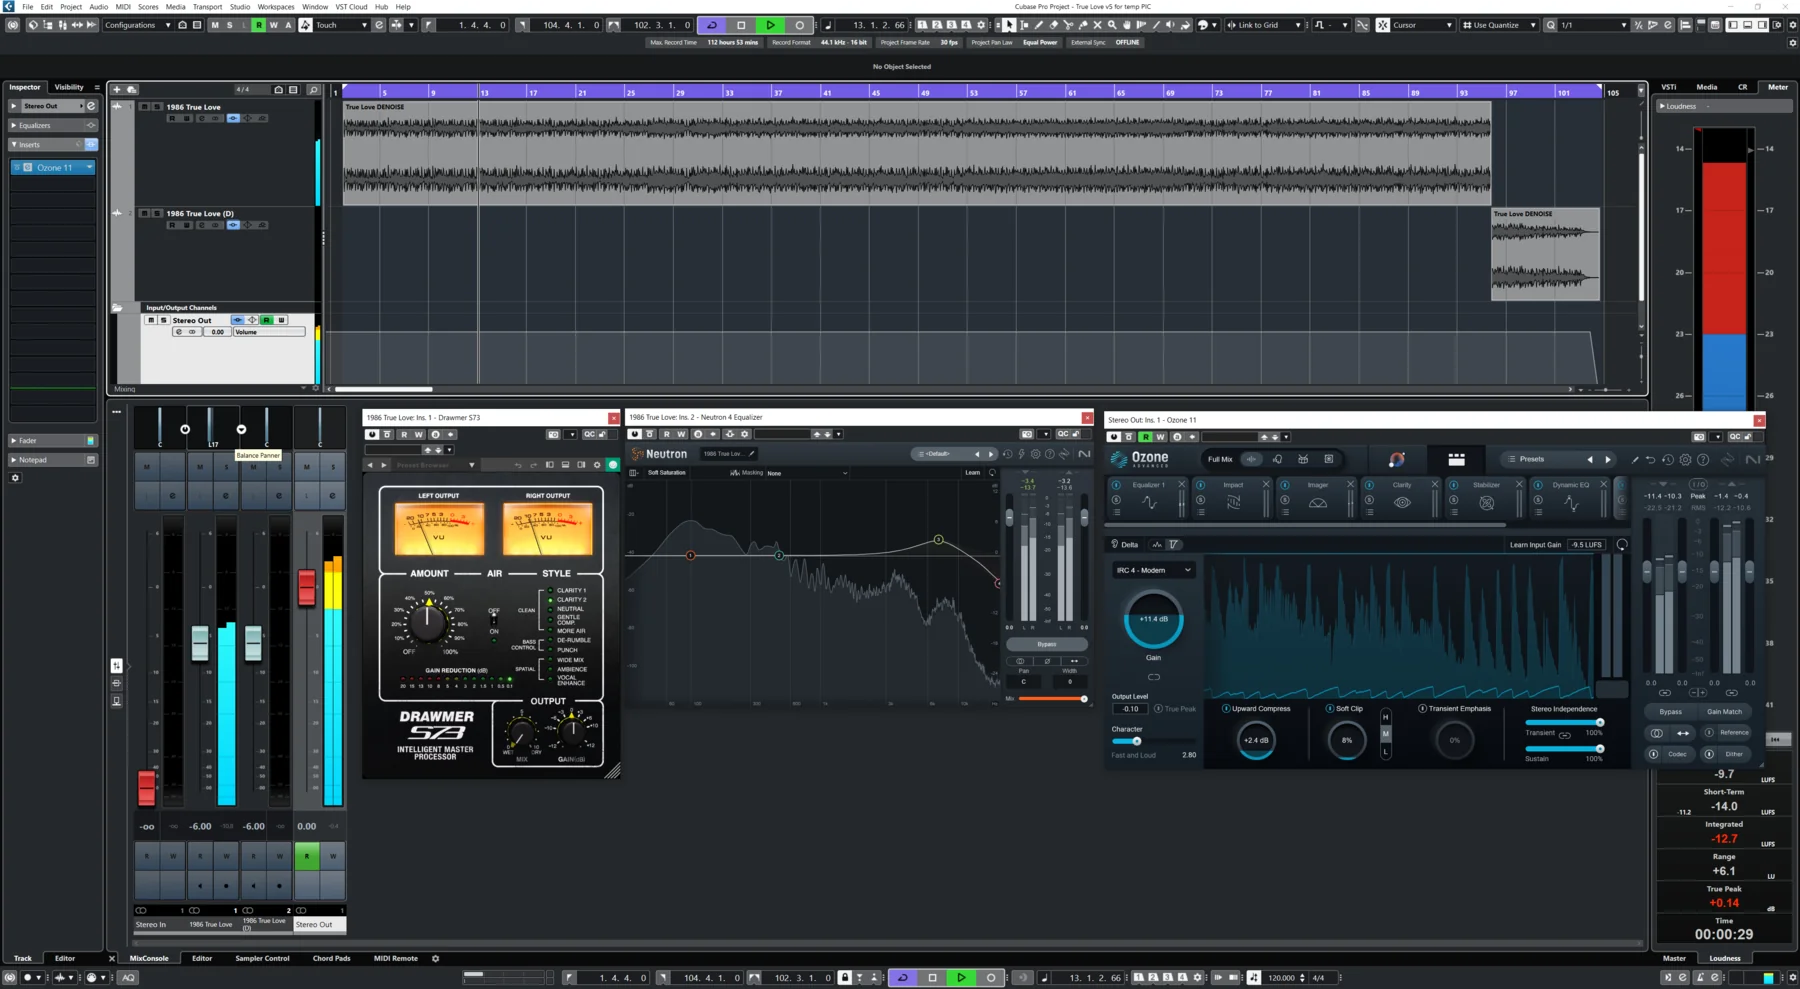Toggle Delta listen in Ozone Maximizer
This screenshot has height=989, width=1800.
(1124, 545)
